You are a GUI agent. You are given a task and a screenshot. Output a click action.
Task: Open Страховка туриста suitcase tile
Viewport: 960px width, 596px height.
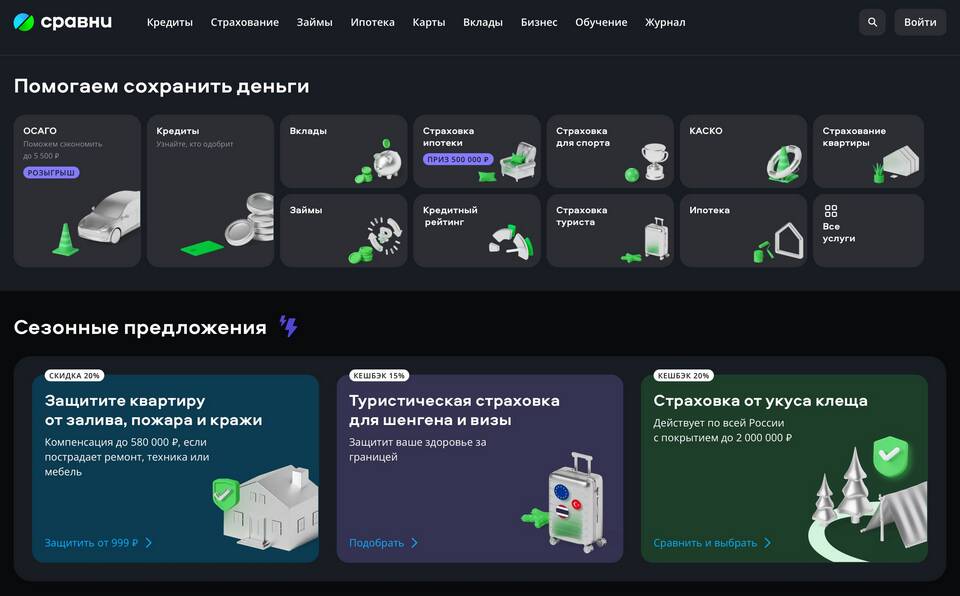pos(609,230)
